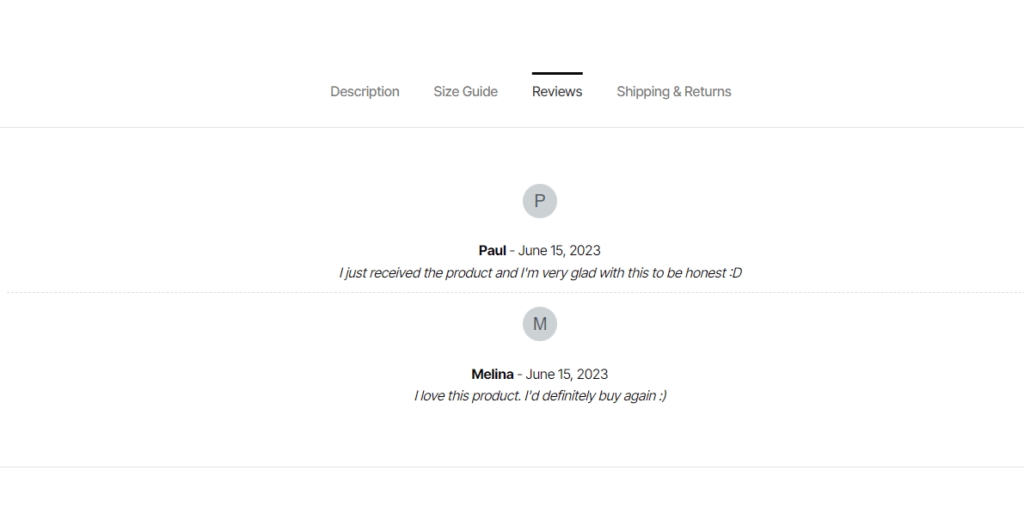Select the Reviews tab
1024x519 pixels.
click(557, 92)
